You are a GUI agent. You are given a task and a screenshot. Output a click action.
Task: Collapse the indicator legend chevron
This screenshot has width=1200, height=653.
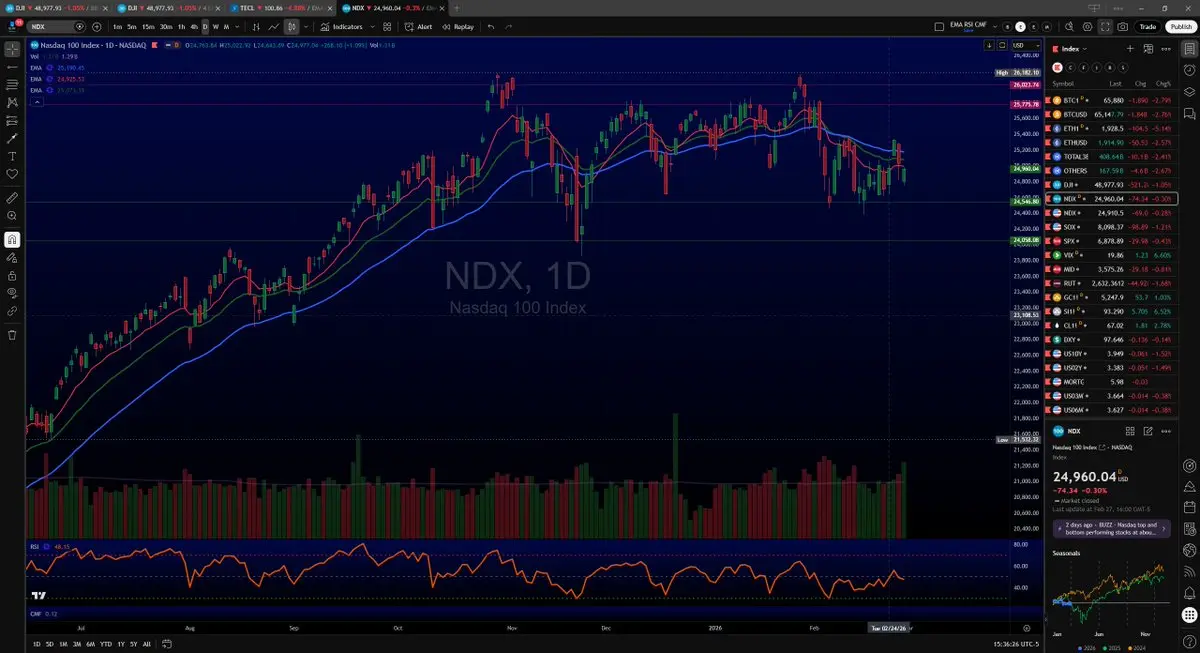tap(37, 101)
